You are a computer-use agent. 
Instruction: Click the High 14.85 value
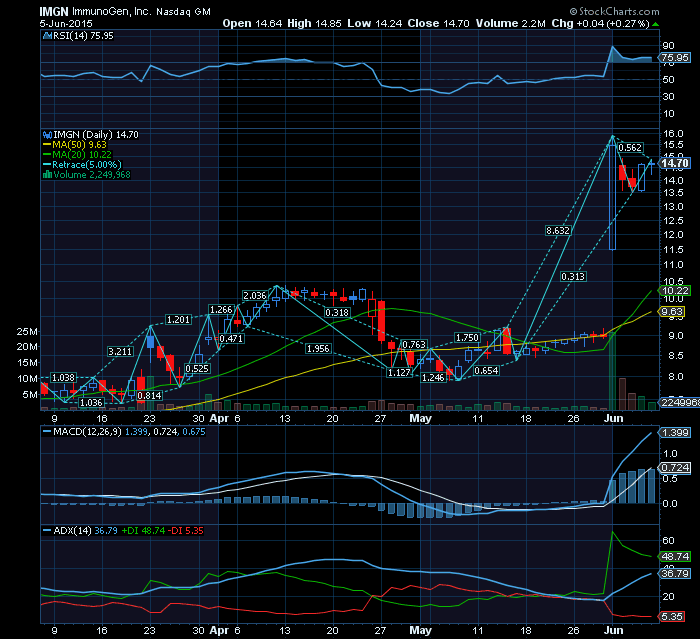[x=314, y=24]
